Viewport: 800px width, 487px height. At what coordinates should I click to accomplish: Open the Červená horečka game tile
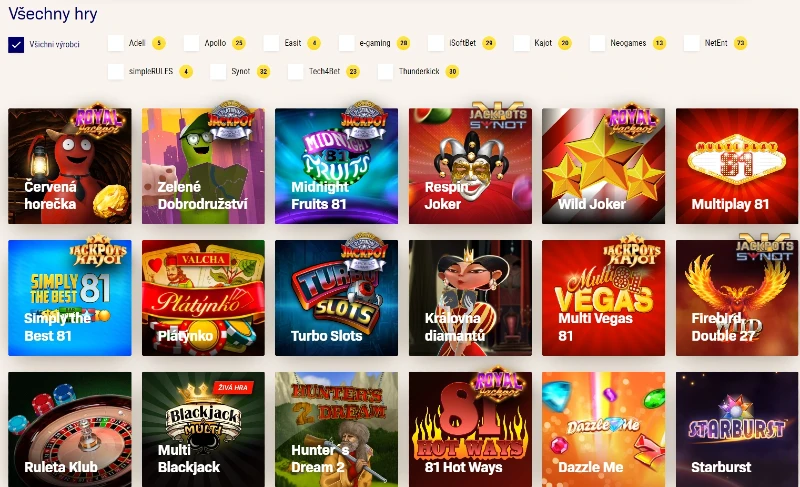[70, 166]
